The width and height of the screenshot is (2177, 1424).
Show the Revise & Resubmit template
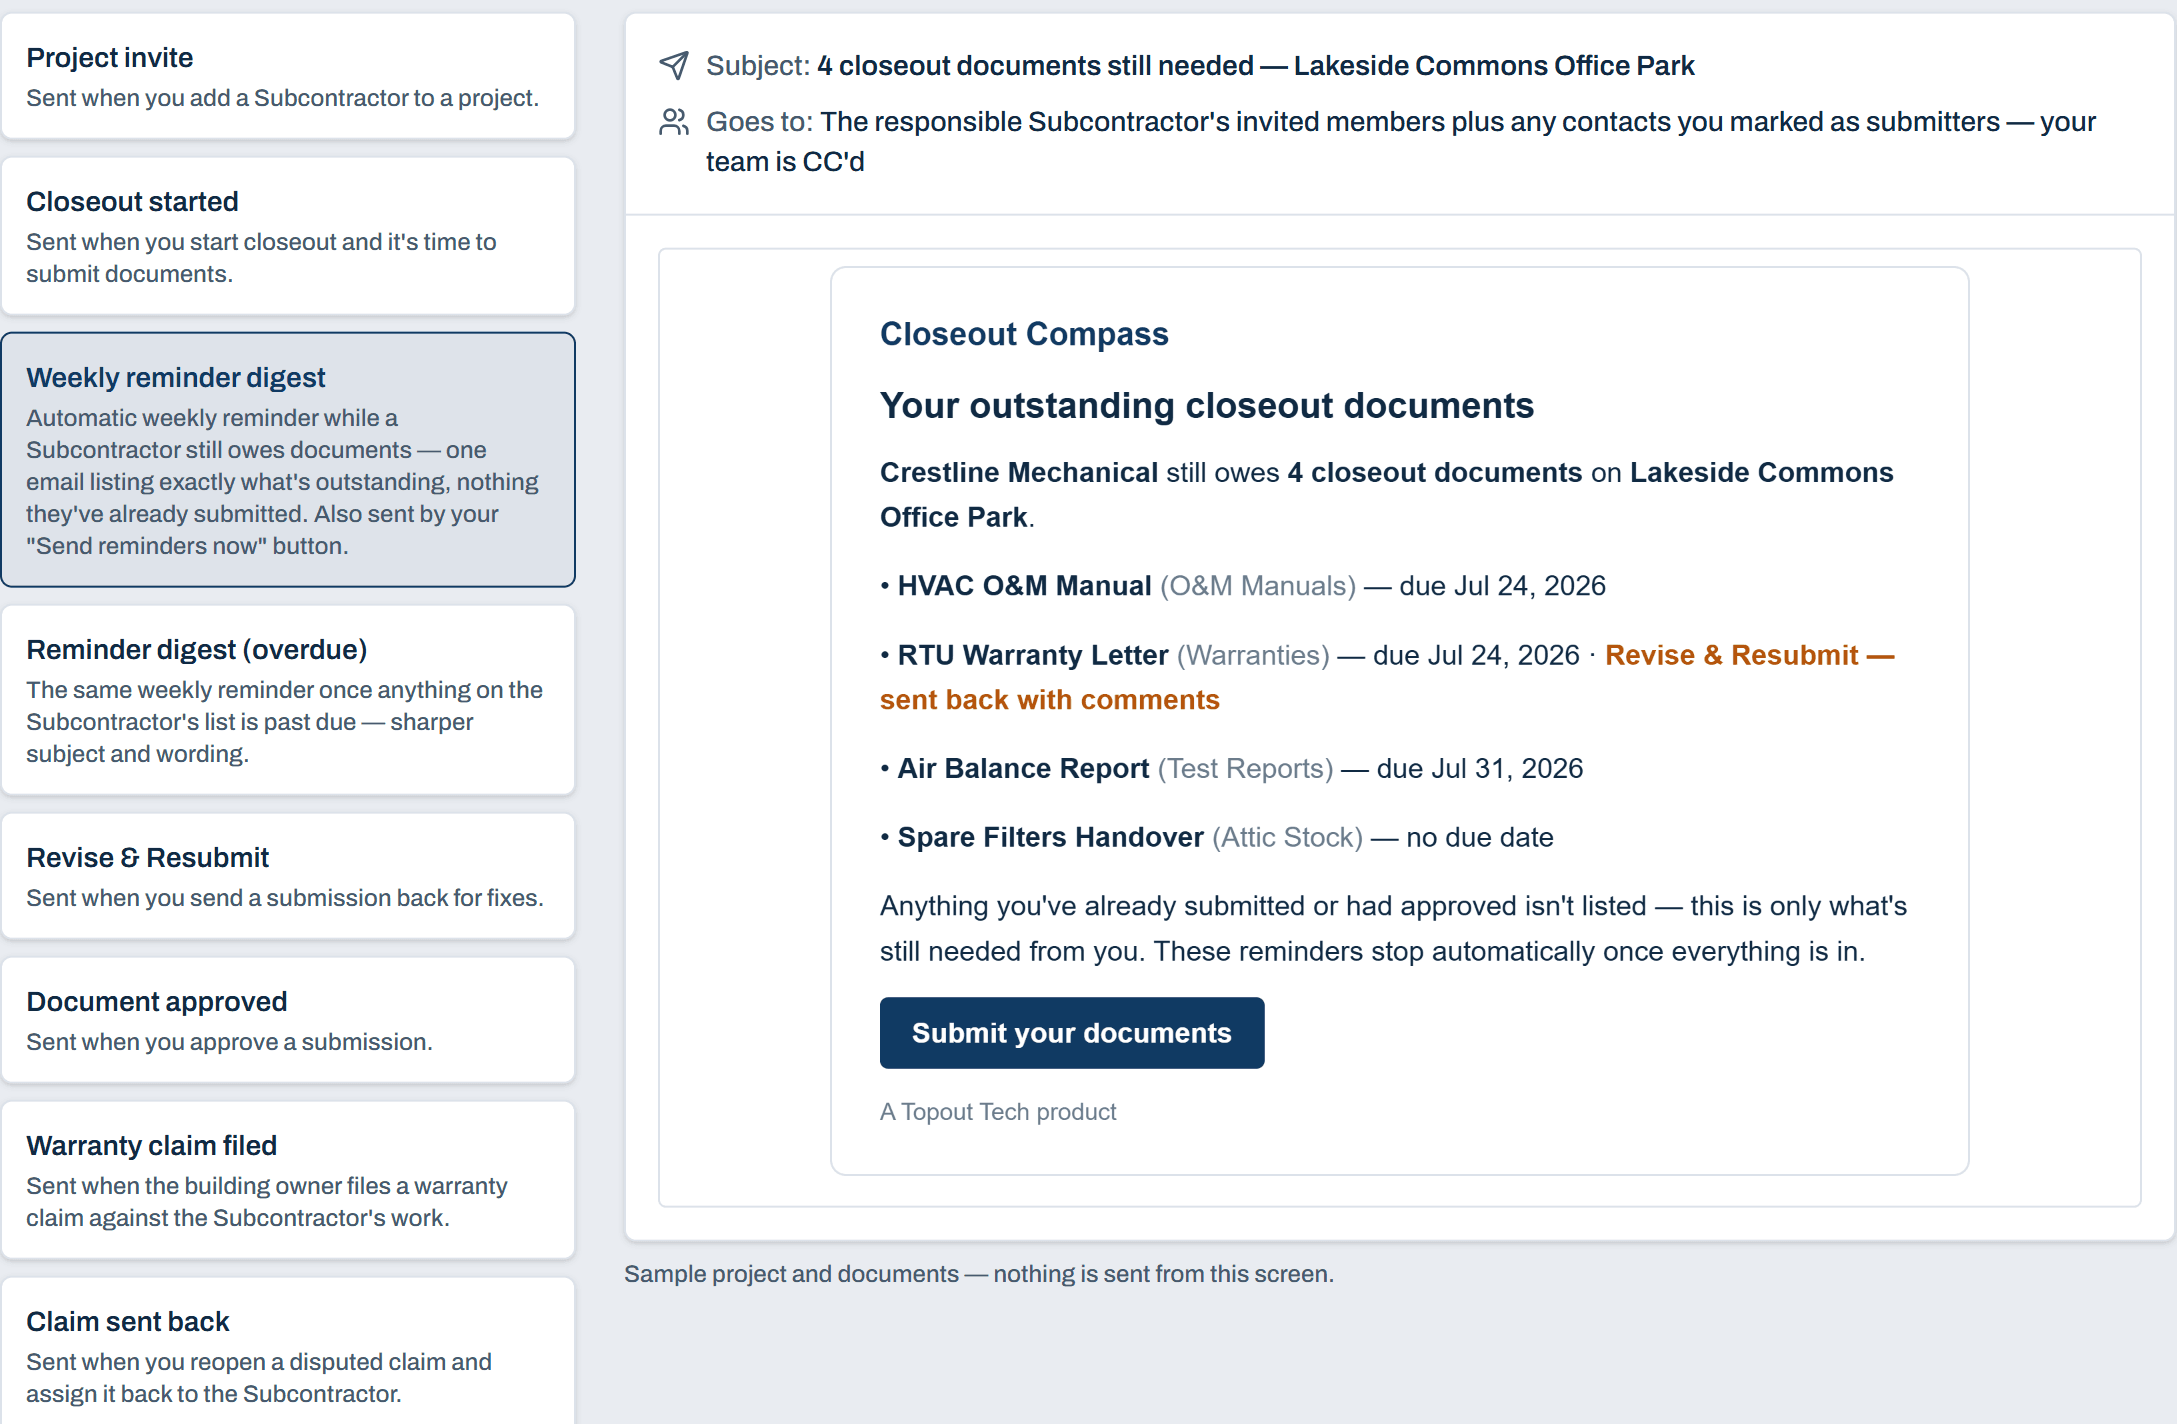288,877
